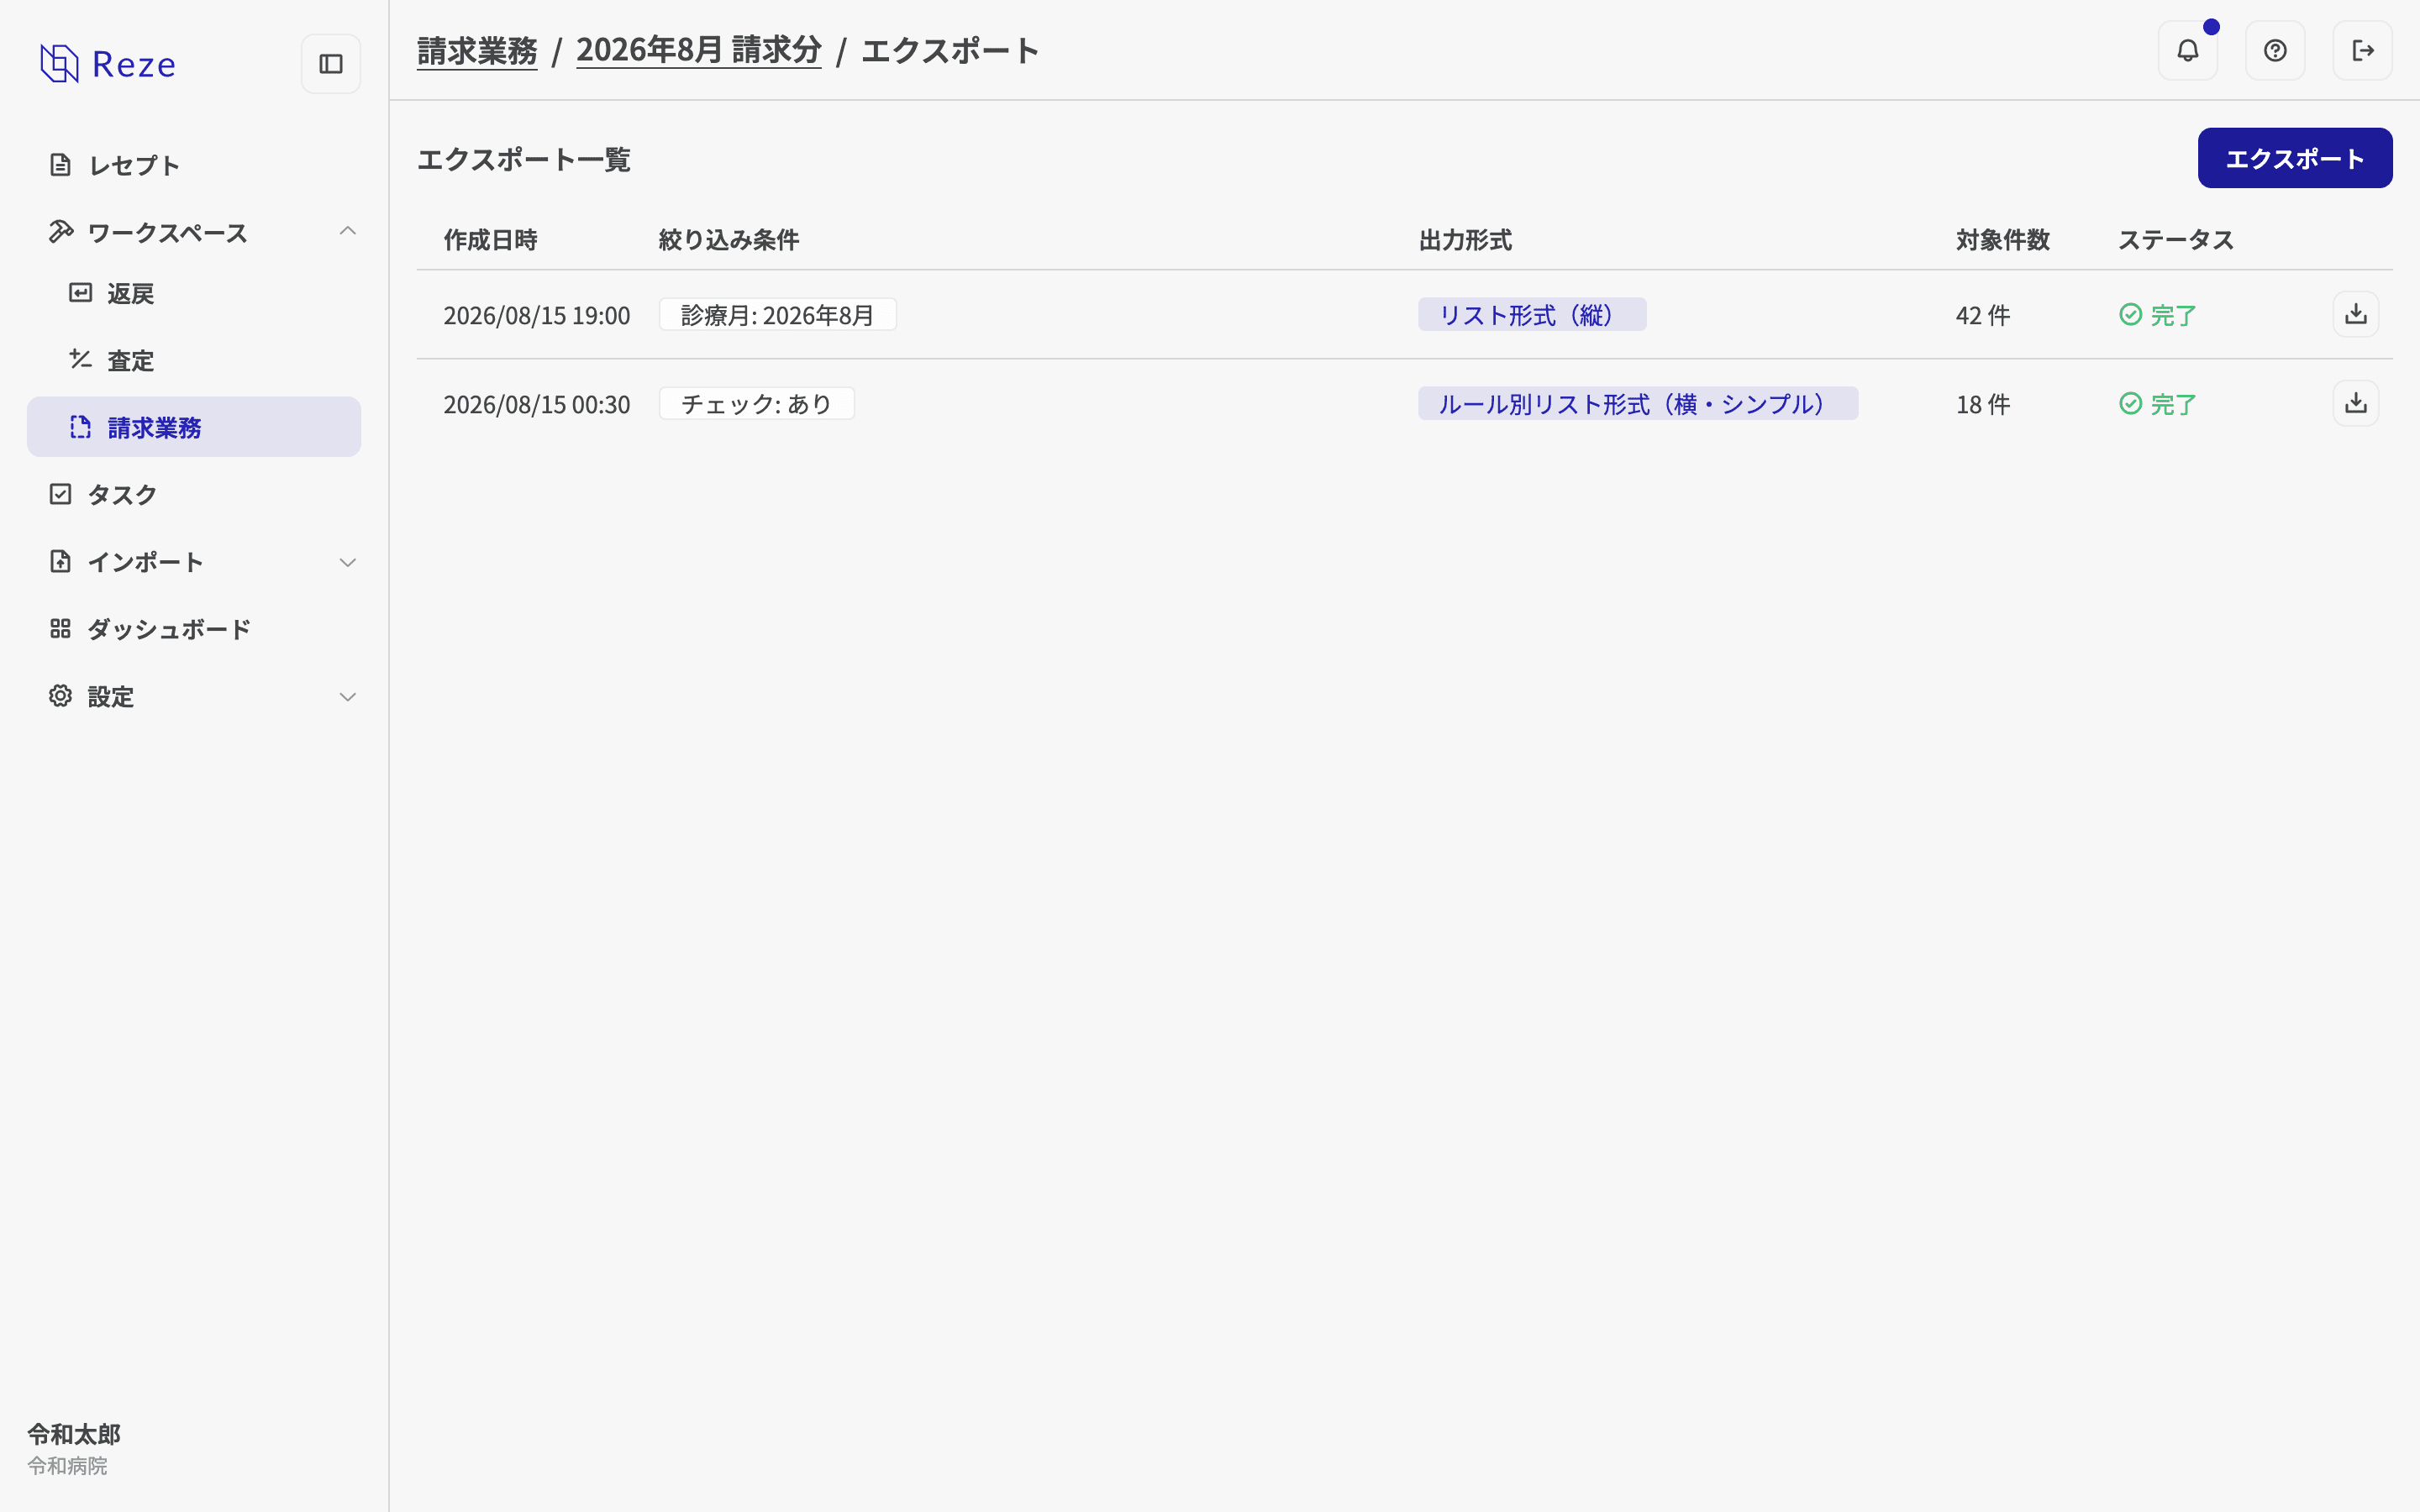Viewport: 2420px width, 1512px height.
Task: Click the 2026年8月 請求分 breadcrumb link
Action: [x=698, y=50]
